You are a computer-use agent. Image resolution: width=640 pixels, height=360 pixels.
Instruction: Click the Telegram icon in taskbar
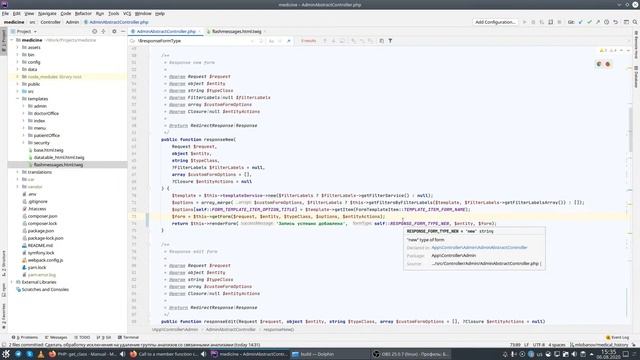pos(18,354)
